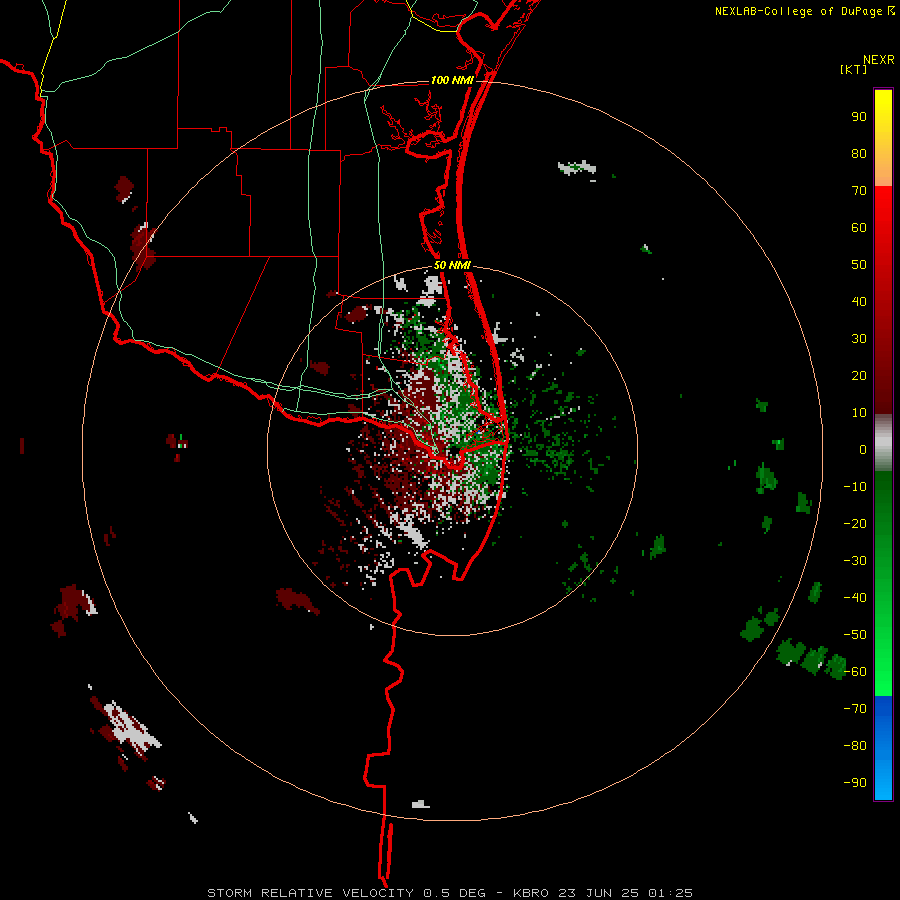Viewport: 900px width, 900px height.
Task: Click the 90 value on velocity scale
Action: pyautogui.click(x=859, y=117)
